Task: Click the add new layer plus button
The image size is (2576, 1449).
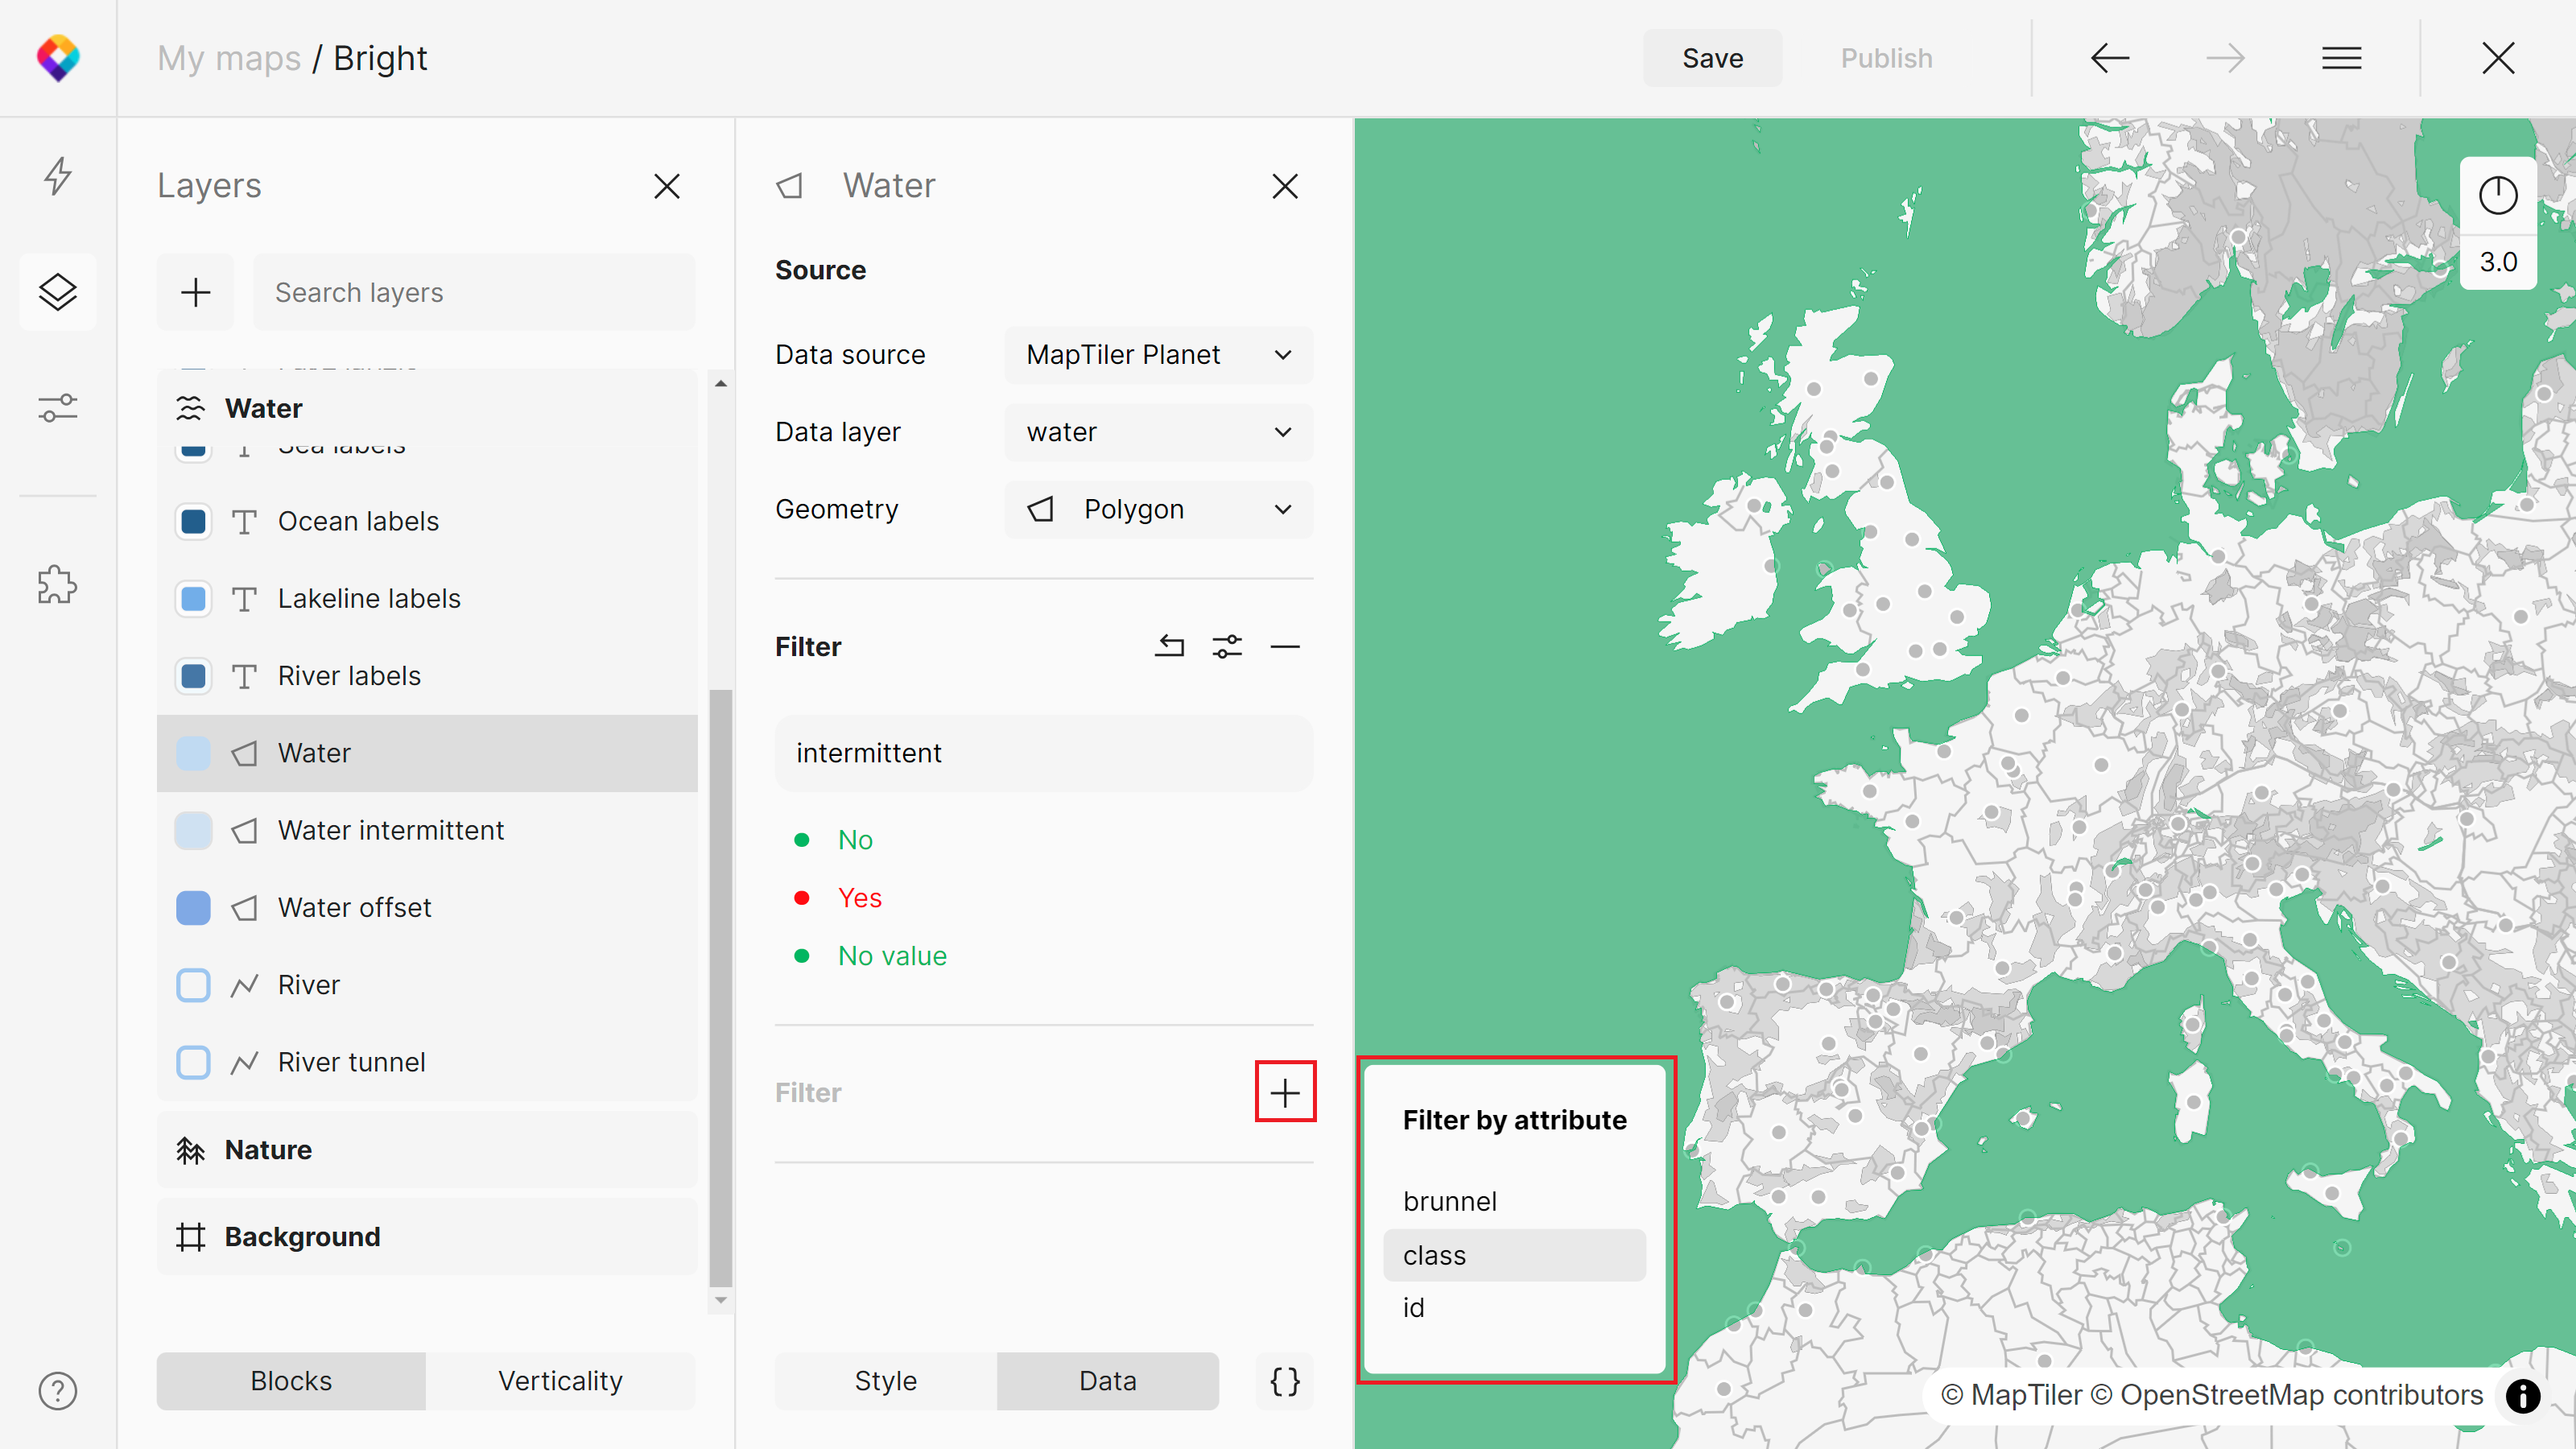Action: click(195, 292)
